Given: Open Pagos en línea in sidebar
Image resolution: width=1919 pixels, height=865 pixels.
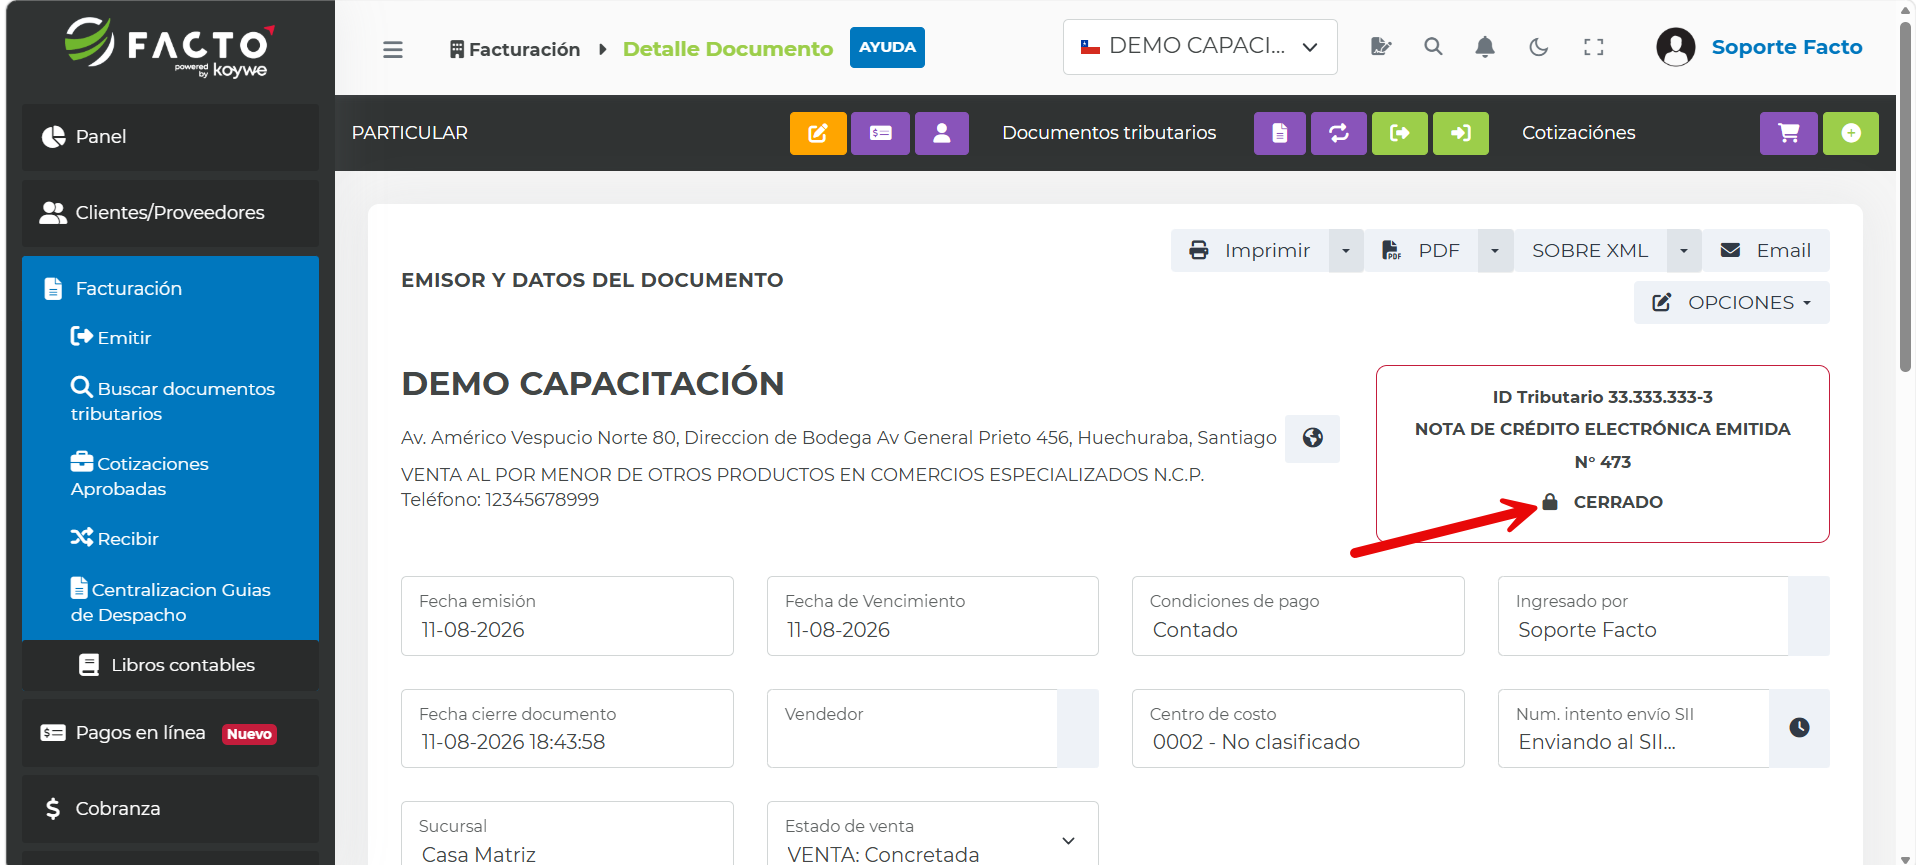Looking at the screenshot, I should 170,733.
